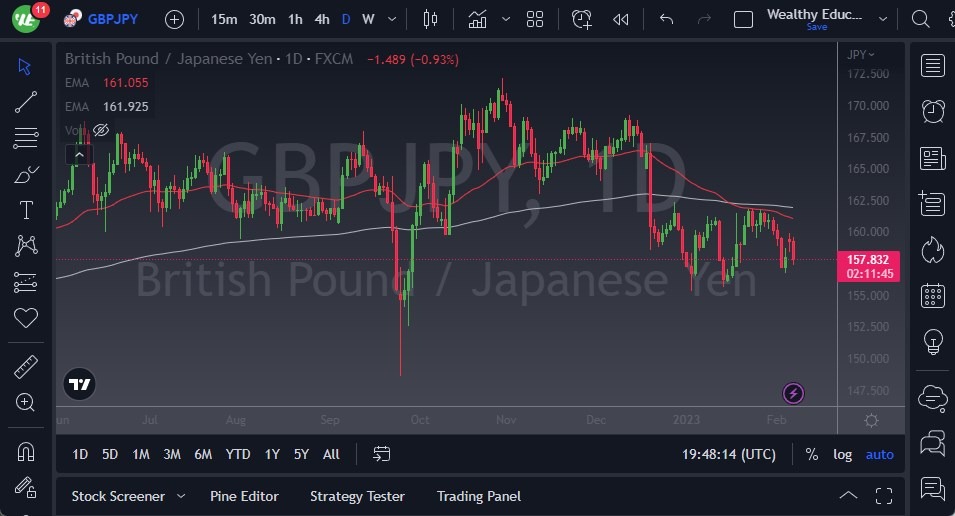955x516 pixels.
Task: Switch to the Pine Editor tab
Action: click(244, 496)
